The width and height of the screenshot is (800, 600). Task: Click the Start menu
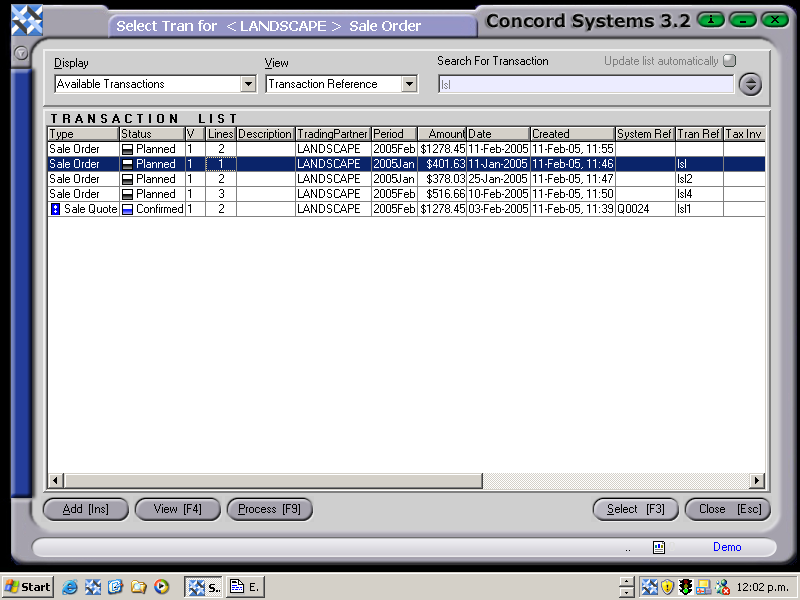click(x=27, y=587)
